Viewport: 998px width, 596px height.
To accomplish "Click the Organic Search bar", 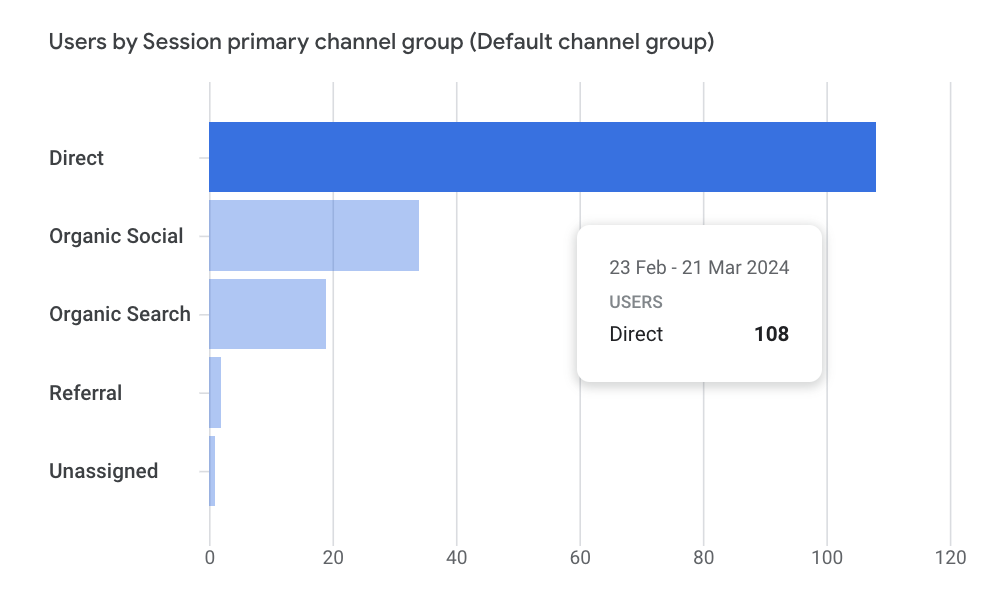I will [x=267, y=314].
